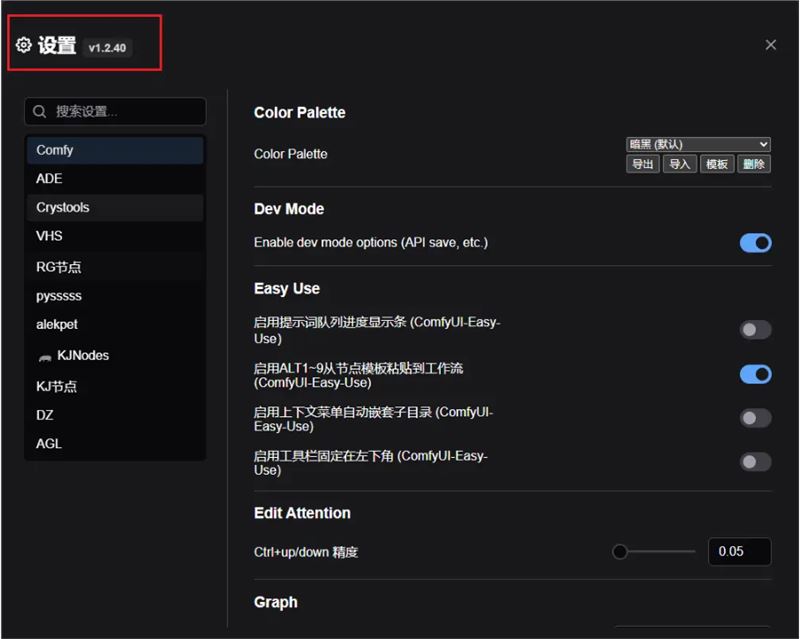Click the 搜索设置 search field
Viewport: 800px width, 639px height.
[115, 111]
